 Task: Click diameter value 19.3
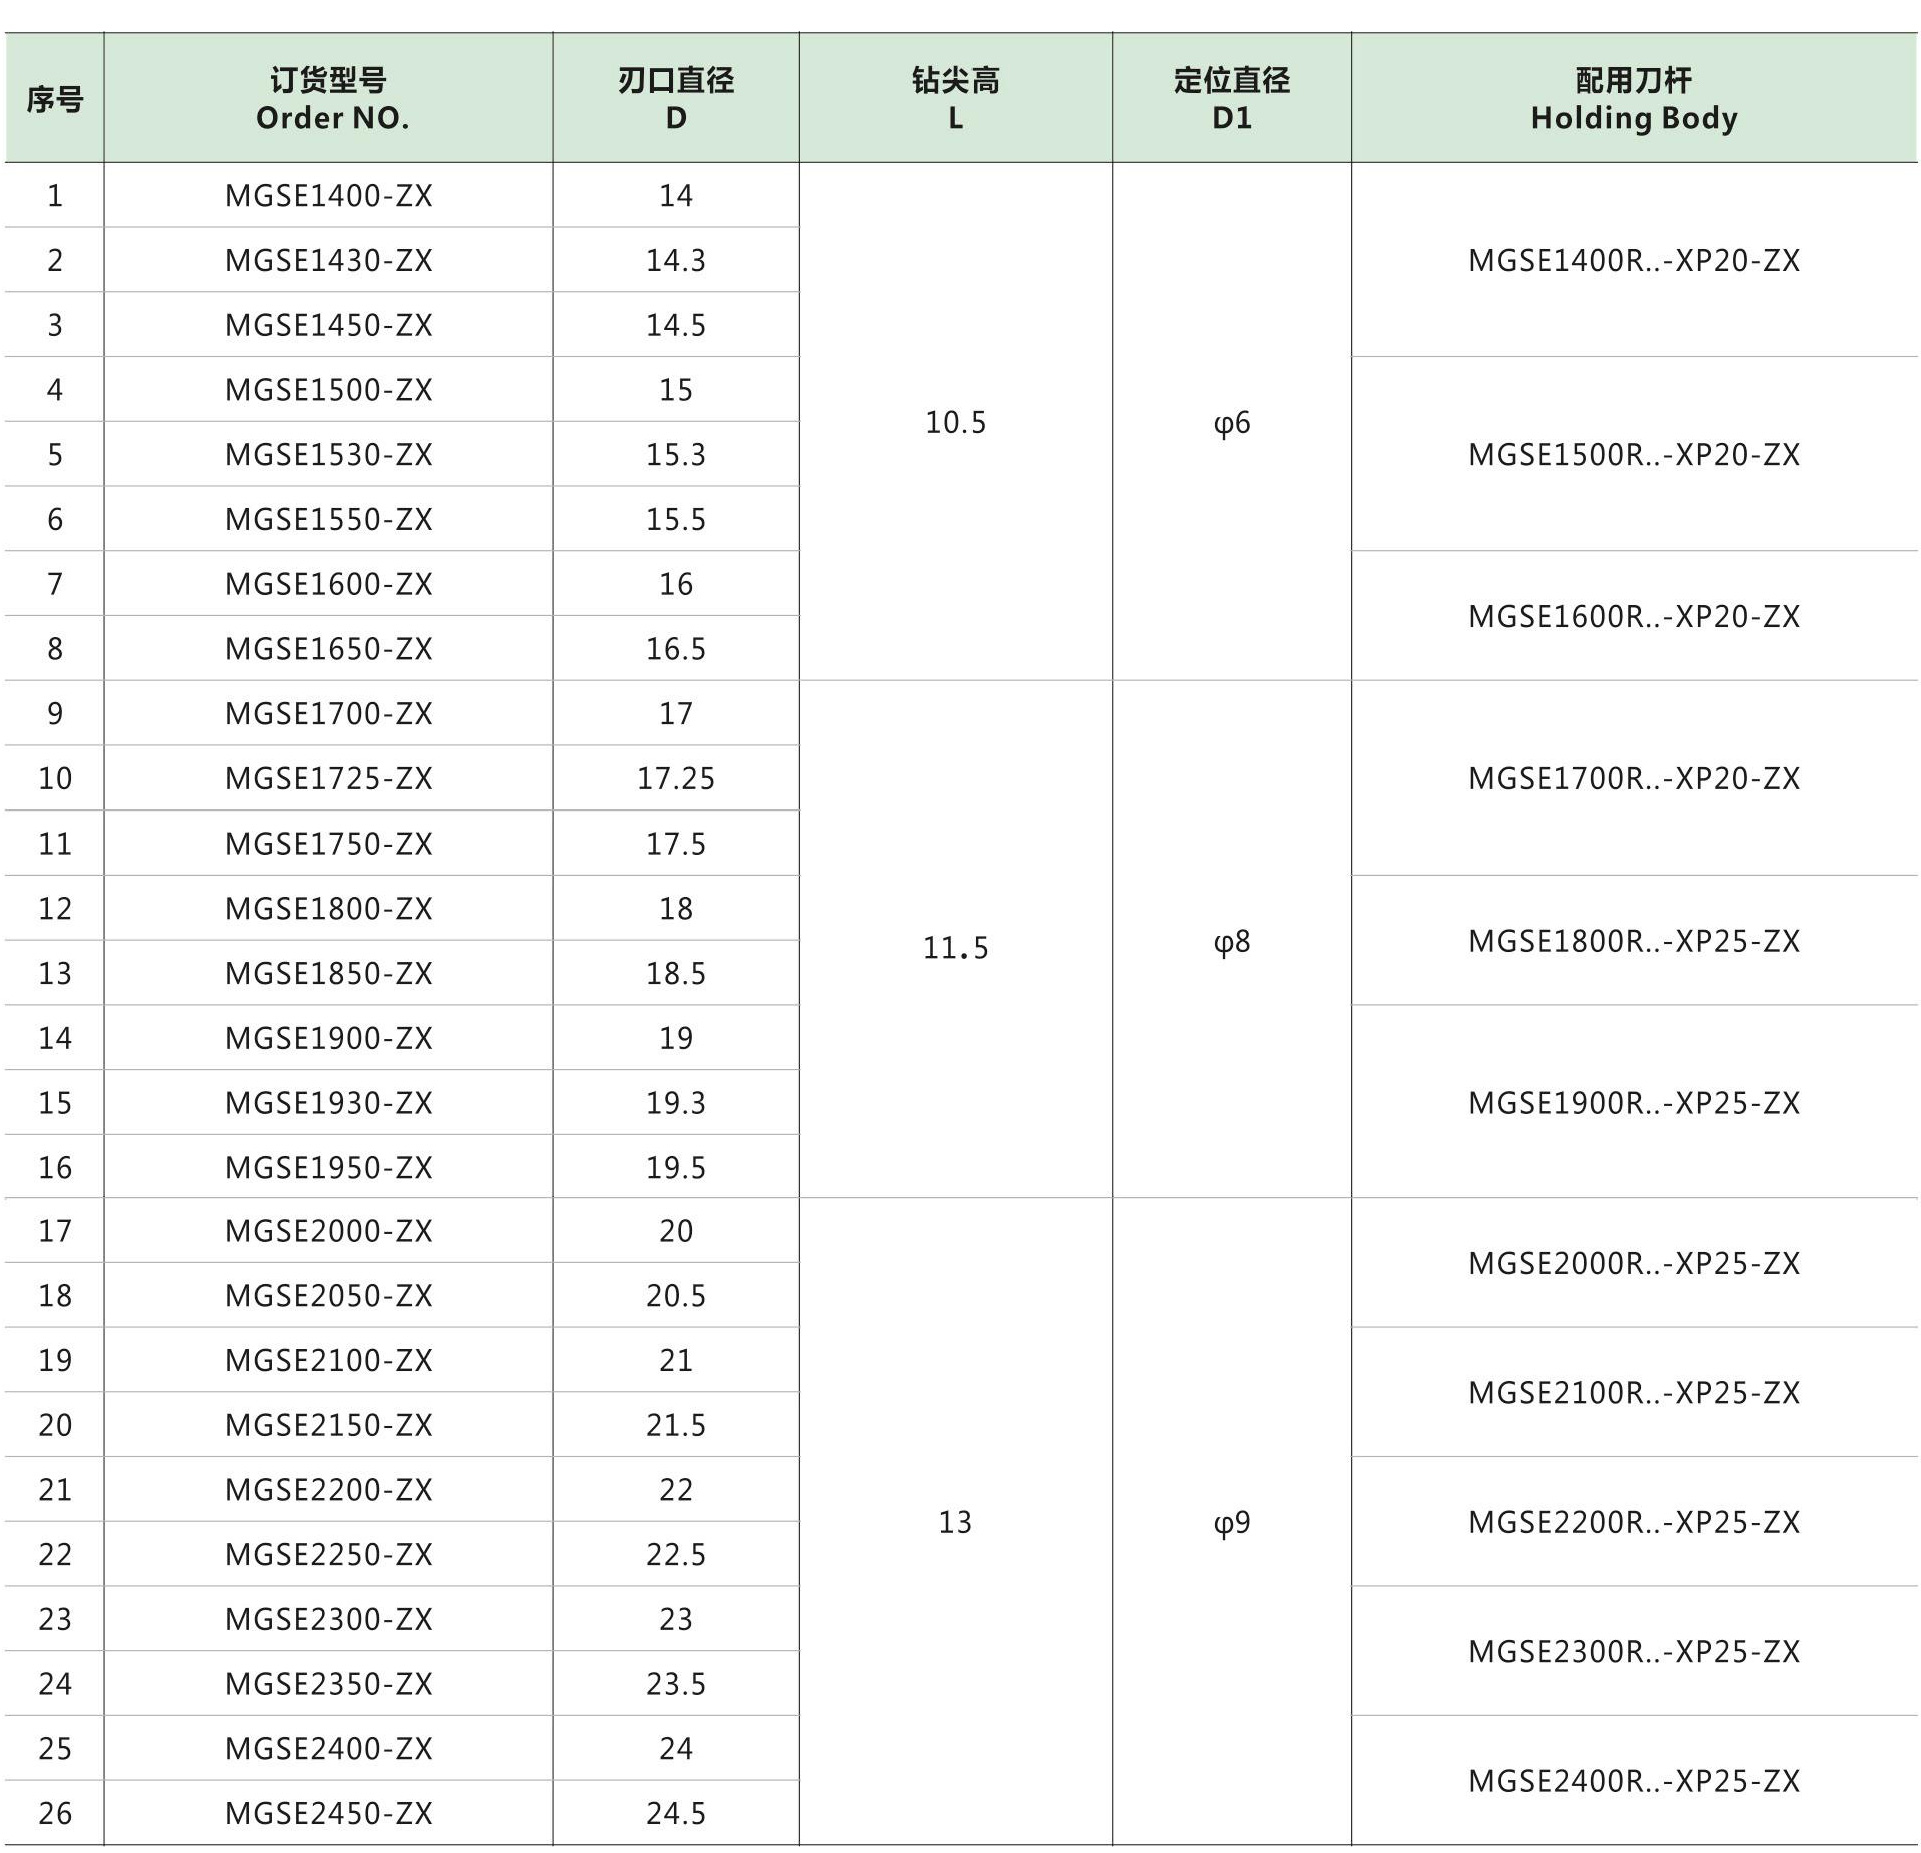[676, 1103]
